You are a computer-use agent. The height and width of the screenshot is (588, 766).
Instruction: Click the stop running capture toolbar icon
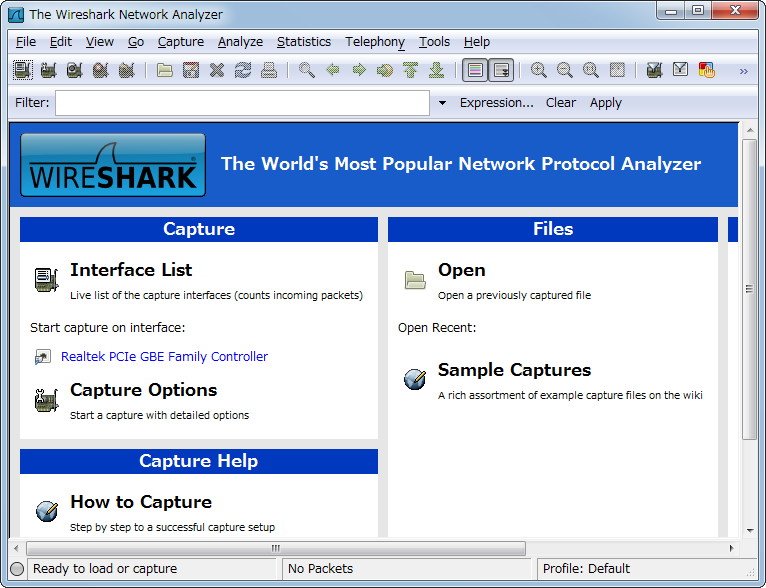point(101,70)
